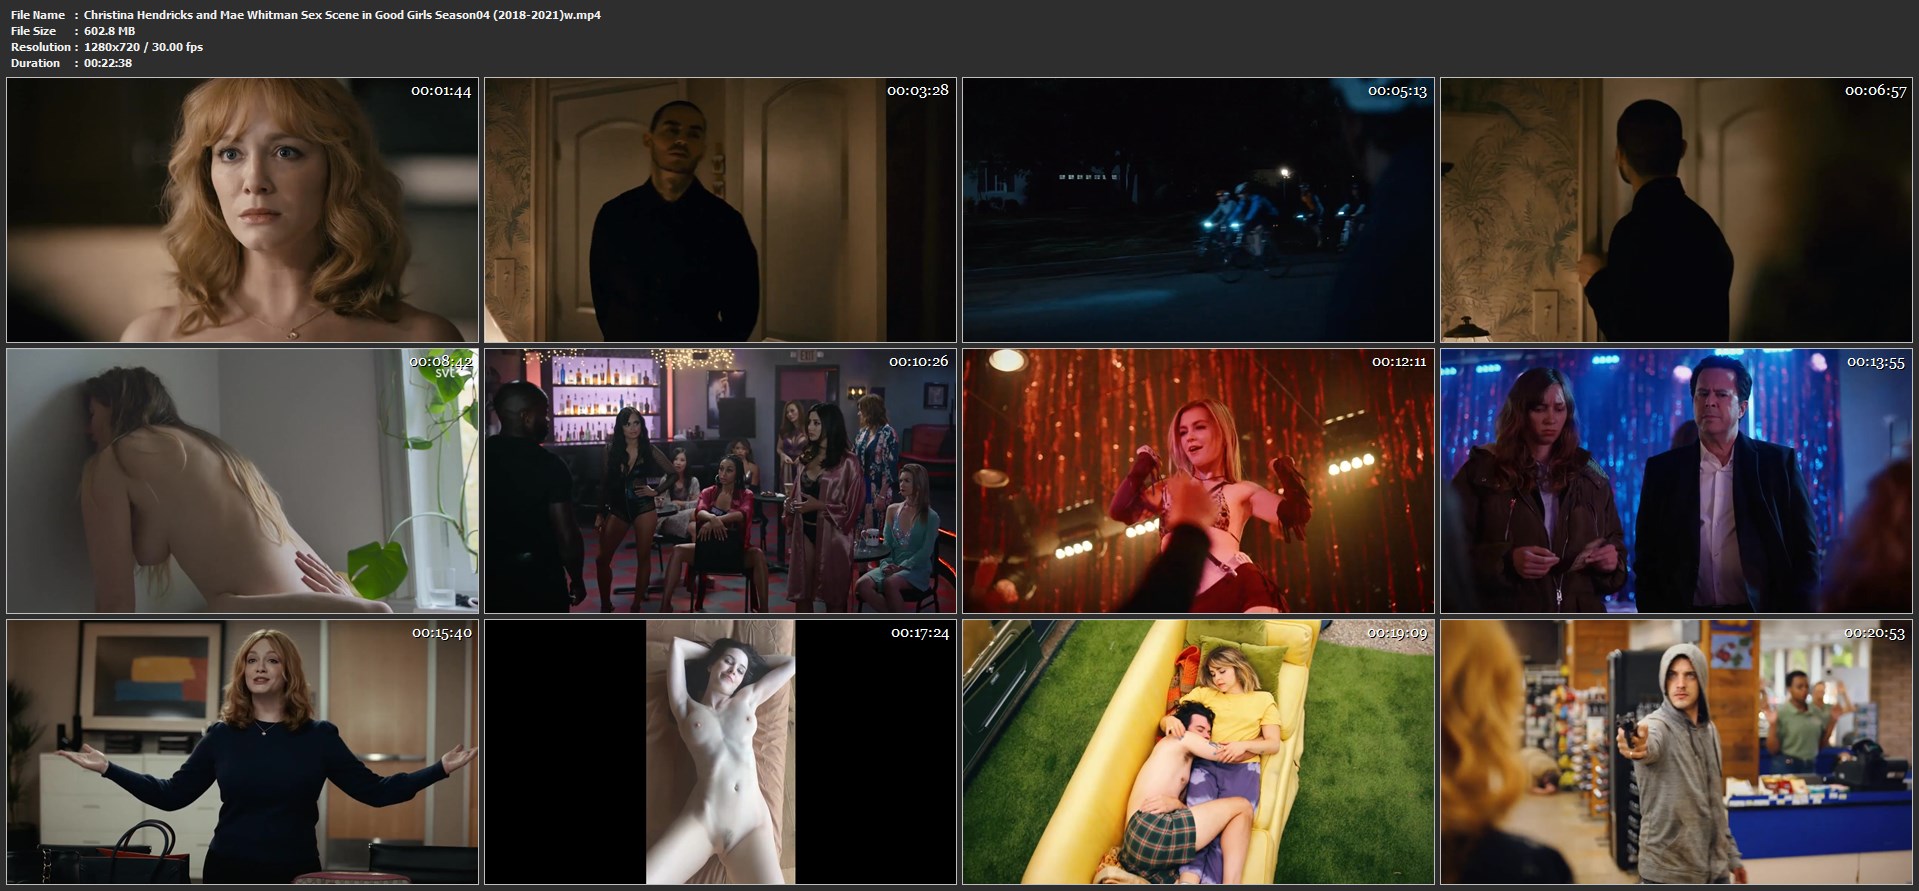Click the 00:03:28 timestamp
Screen dimensions: 1919x891
pyautogui.click(x=918, y=90)
